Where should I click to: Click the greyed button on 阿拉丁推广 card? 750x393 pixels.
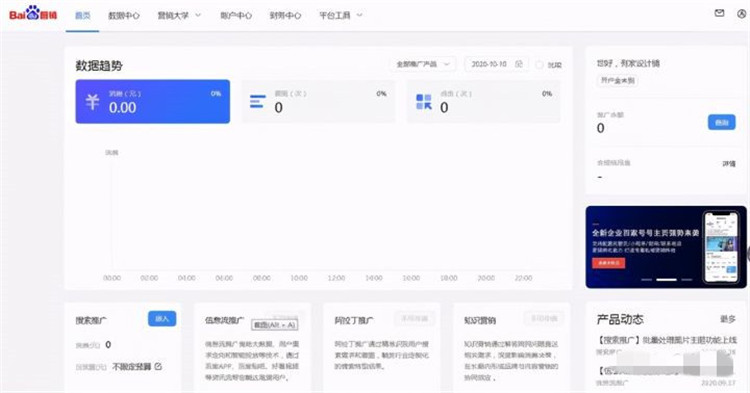pos(415,318)
